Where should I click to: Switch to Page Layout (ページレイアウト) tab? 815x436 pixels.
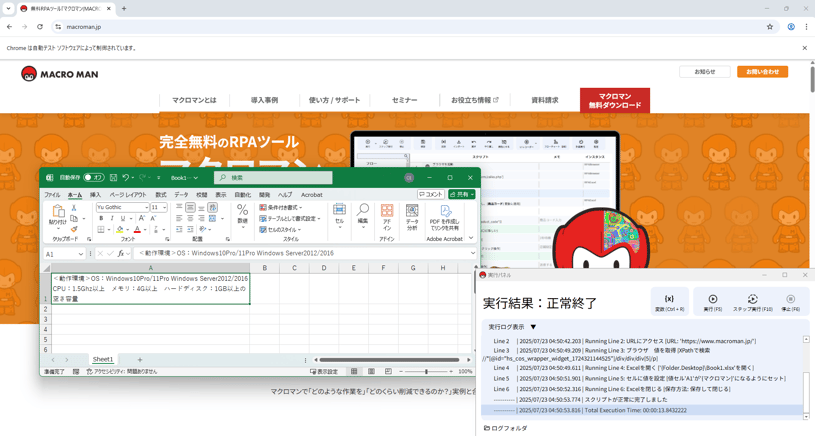[128, 195]
